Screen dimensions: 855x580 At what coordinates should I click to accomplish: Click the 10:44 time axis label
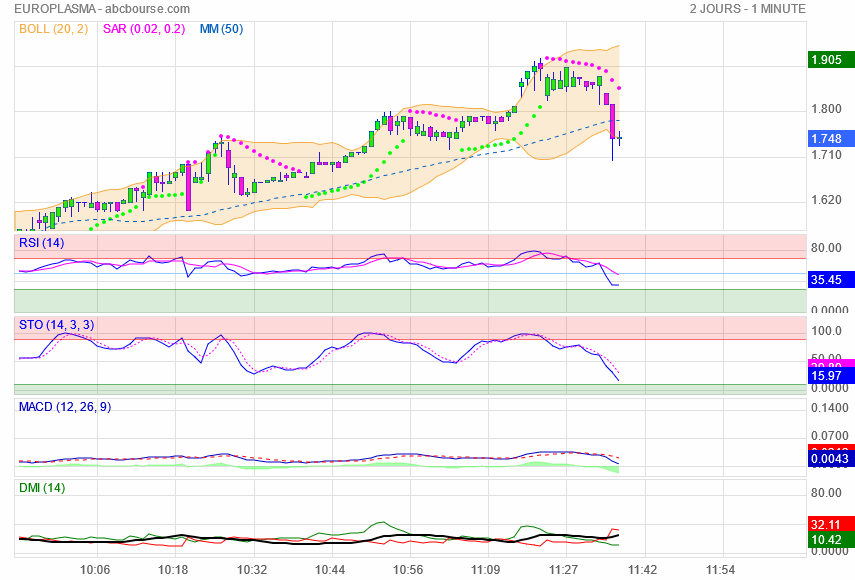pos(330,570)
